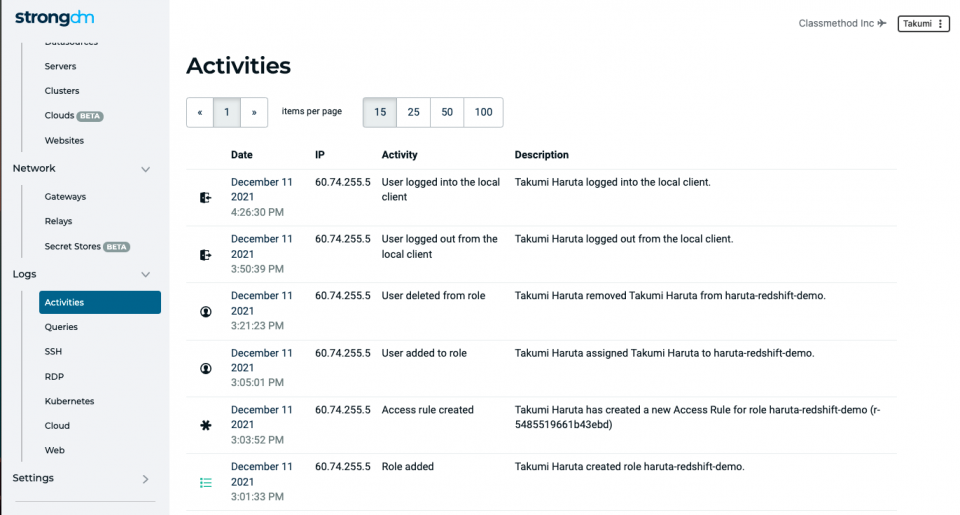This screenshot has width=960, height=515.
Task: Go to the next page of activities
Action: point(254,112)
